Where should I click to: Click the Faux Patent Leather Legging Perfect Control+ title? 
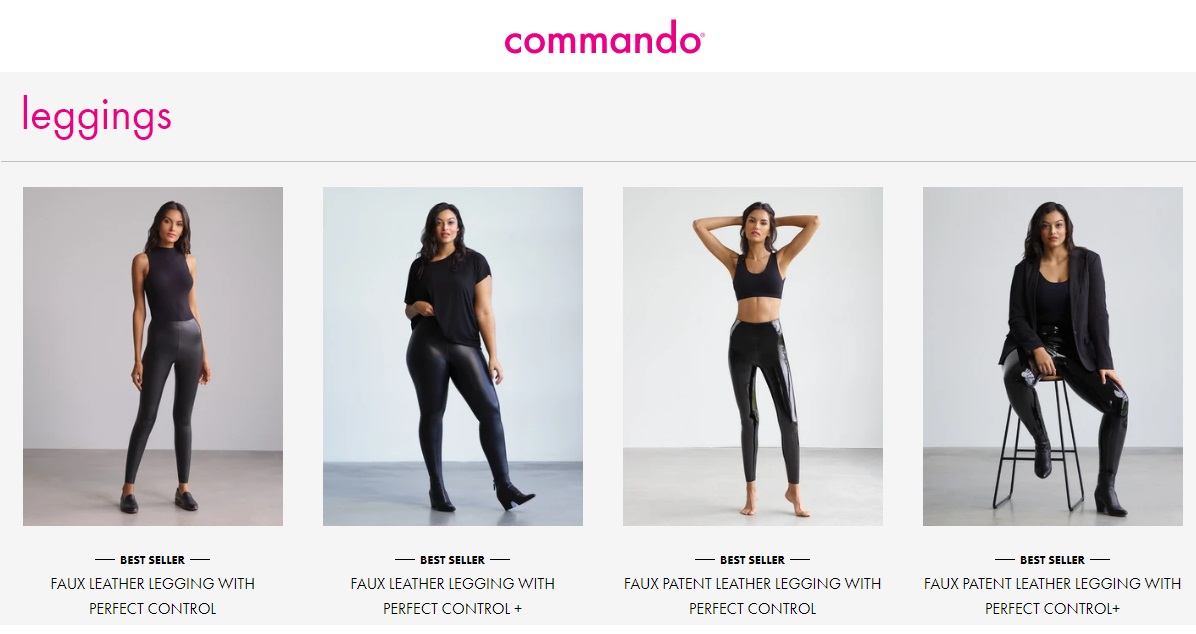pos(1053,596)
